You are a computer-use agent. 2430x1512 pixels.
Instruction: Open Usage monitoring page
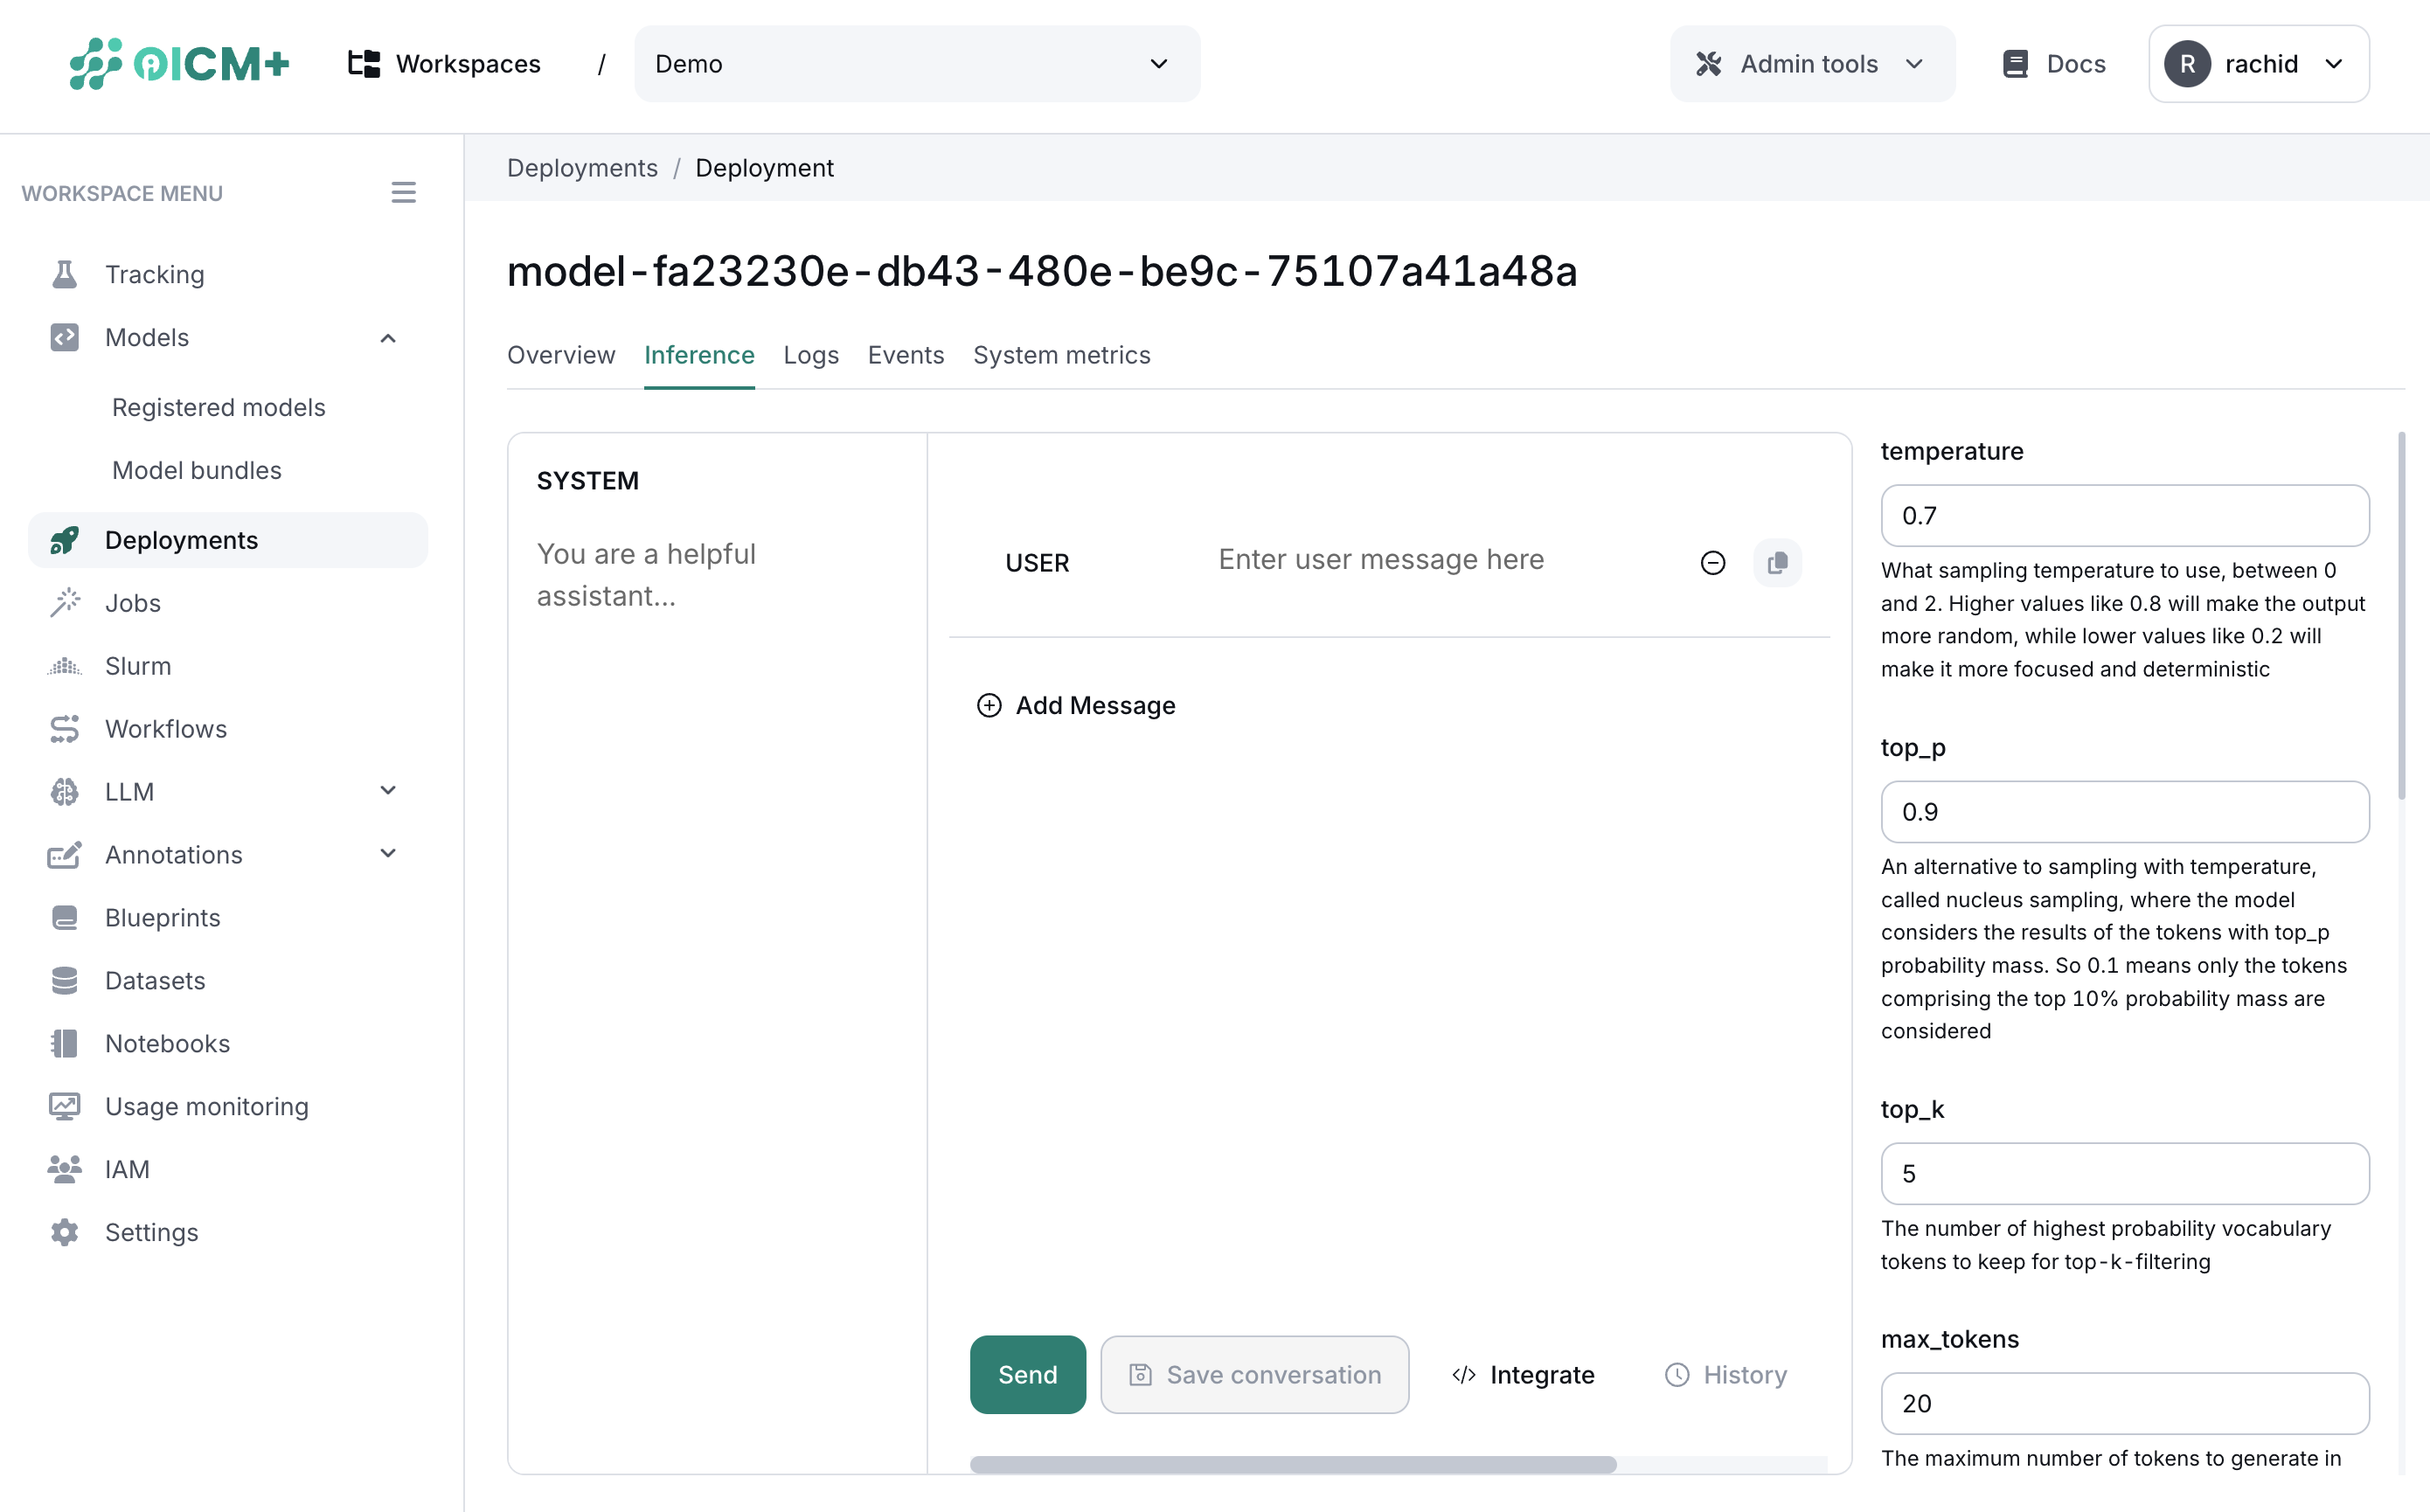tap(206, 1106)
